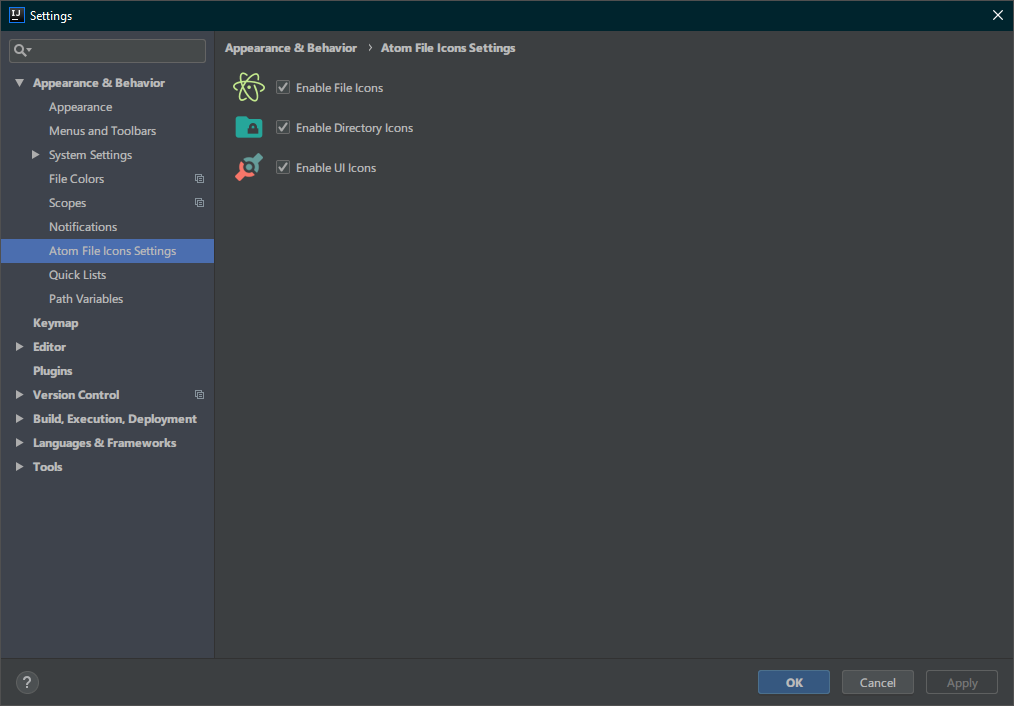1014x706 pixels.
Task: Open the File Colors settings page
Action: click(76, 179)
